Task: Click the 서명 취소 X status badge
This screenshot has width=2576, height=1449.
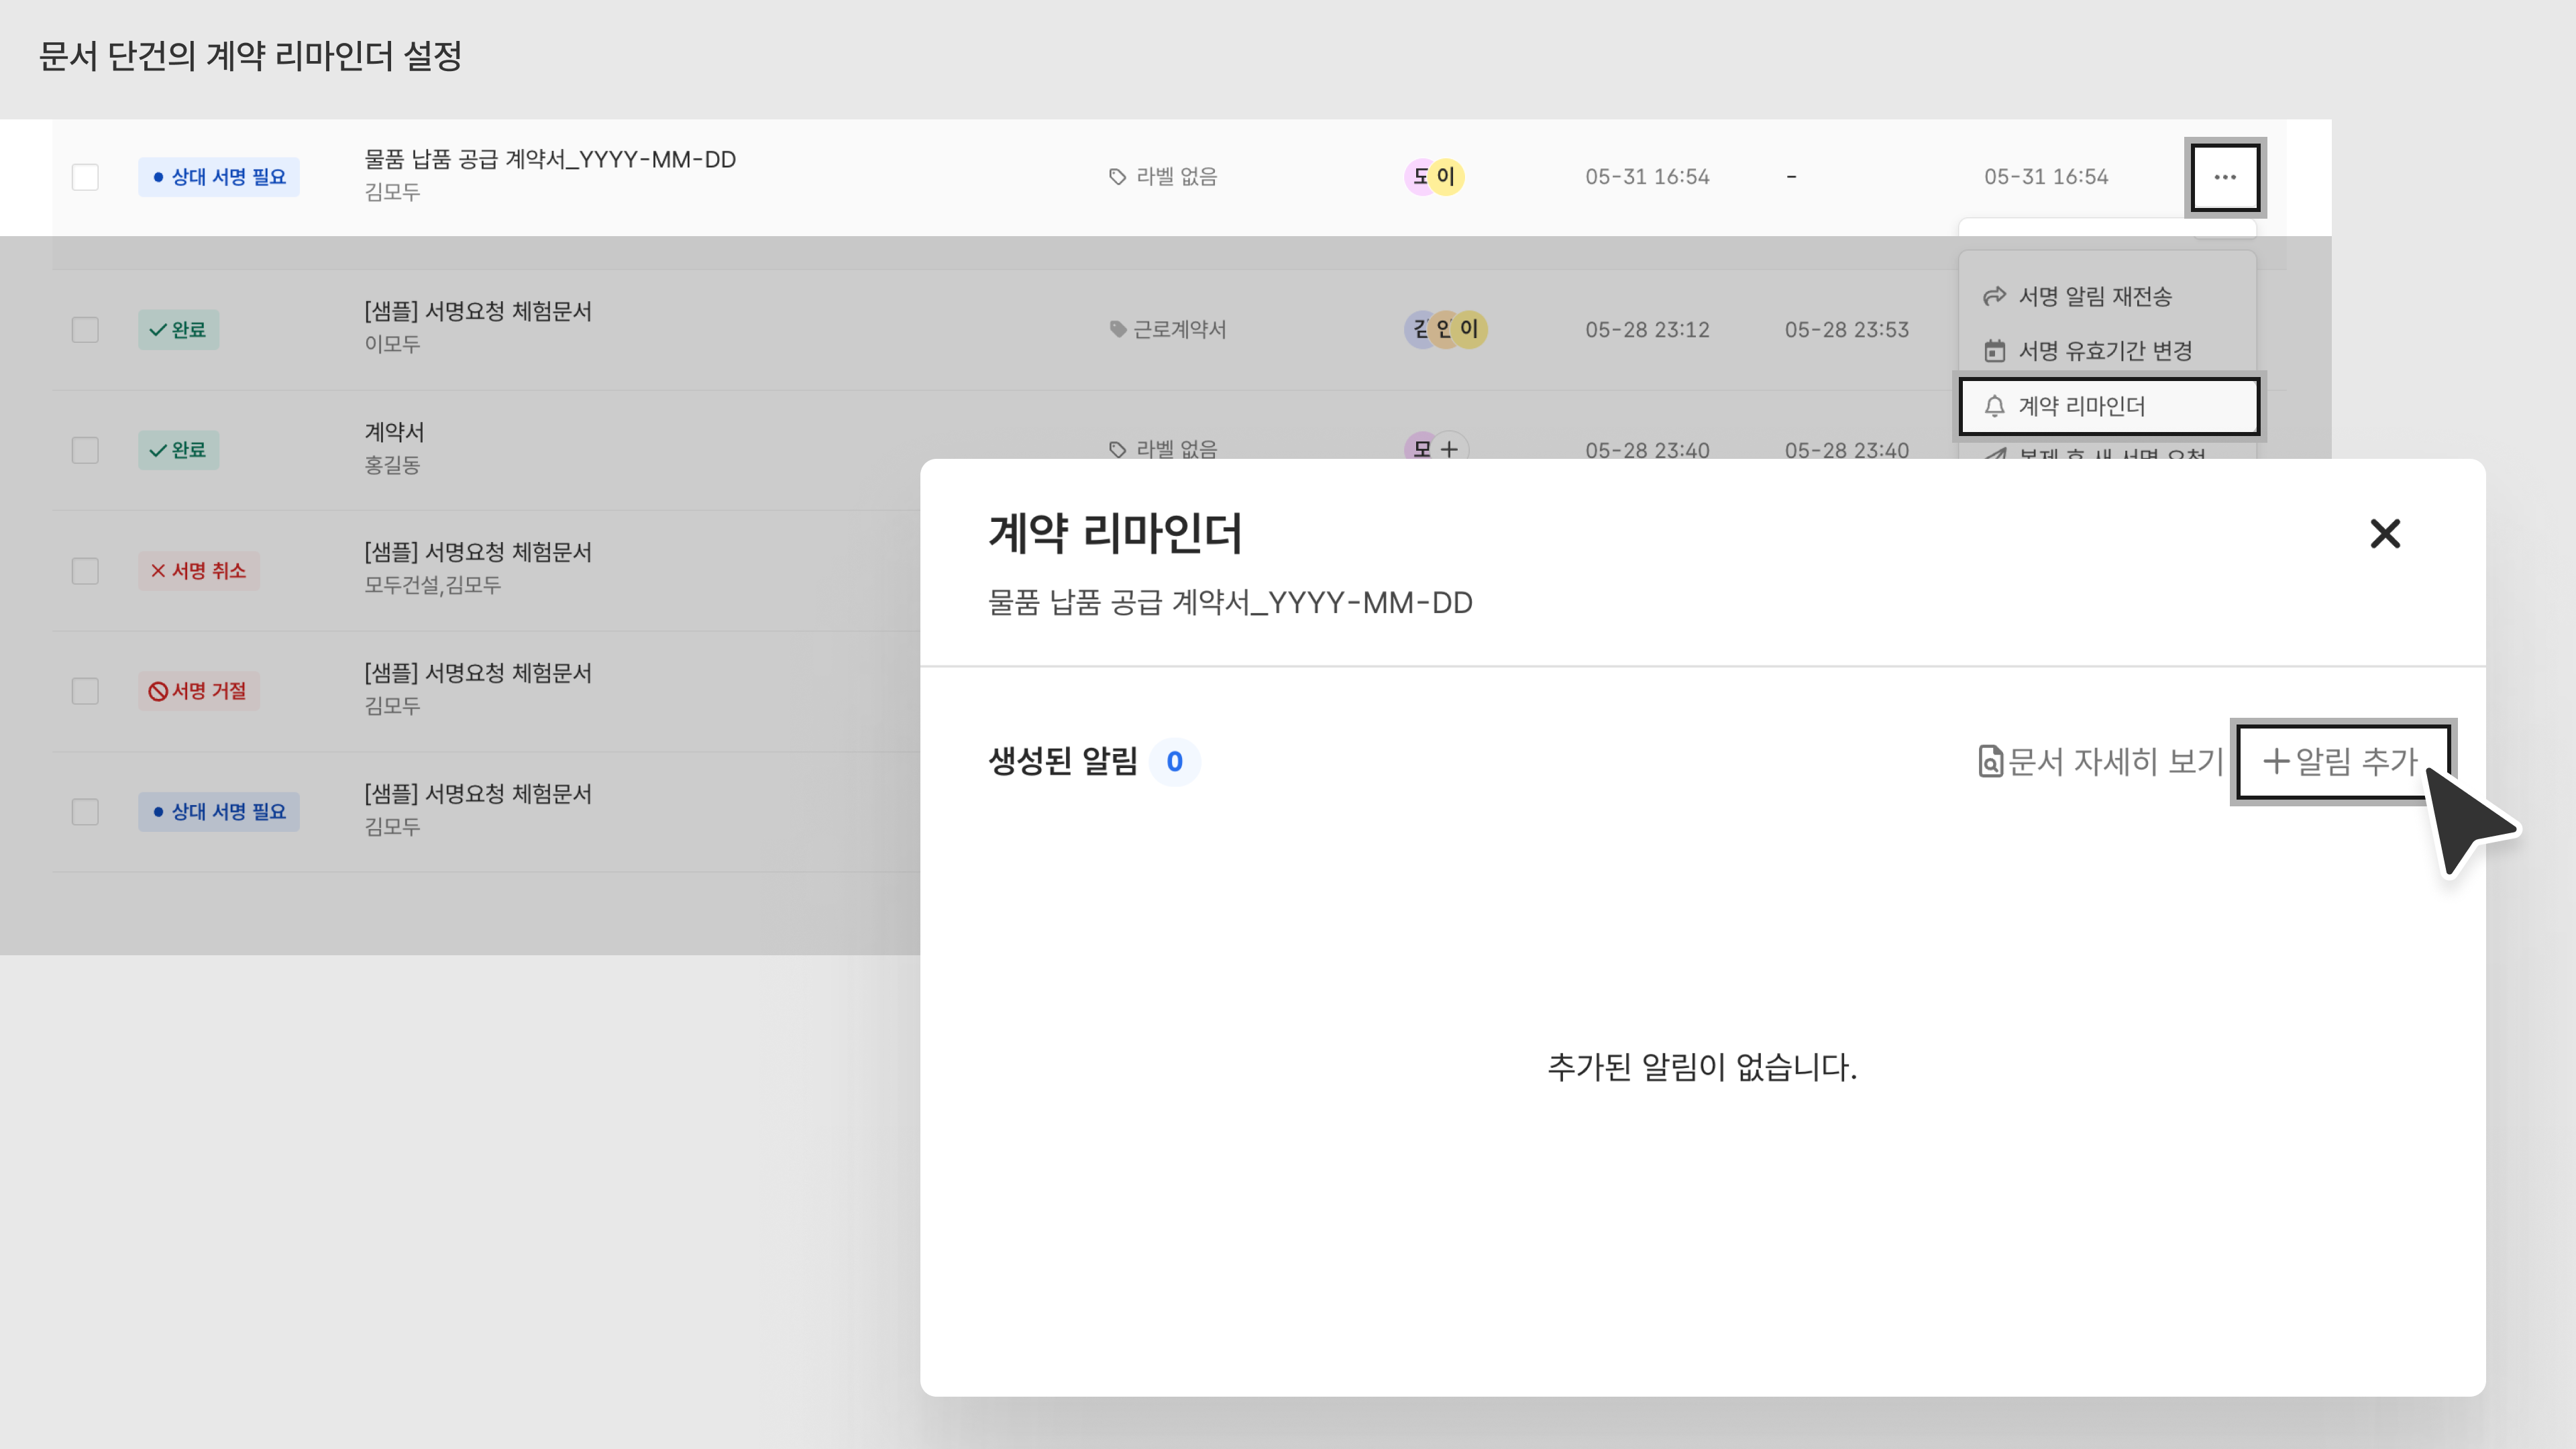Action: (x=198, y=571)
